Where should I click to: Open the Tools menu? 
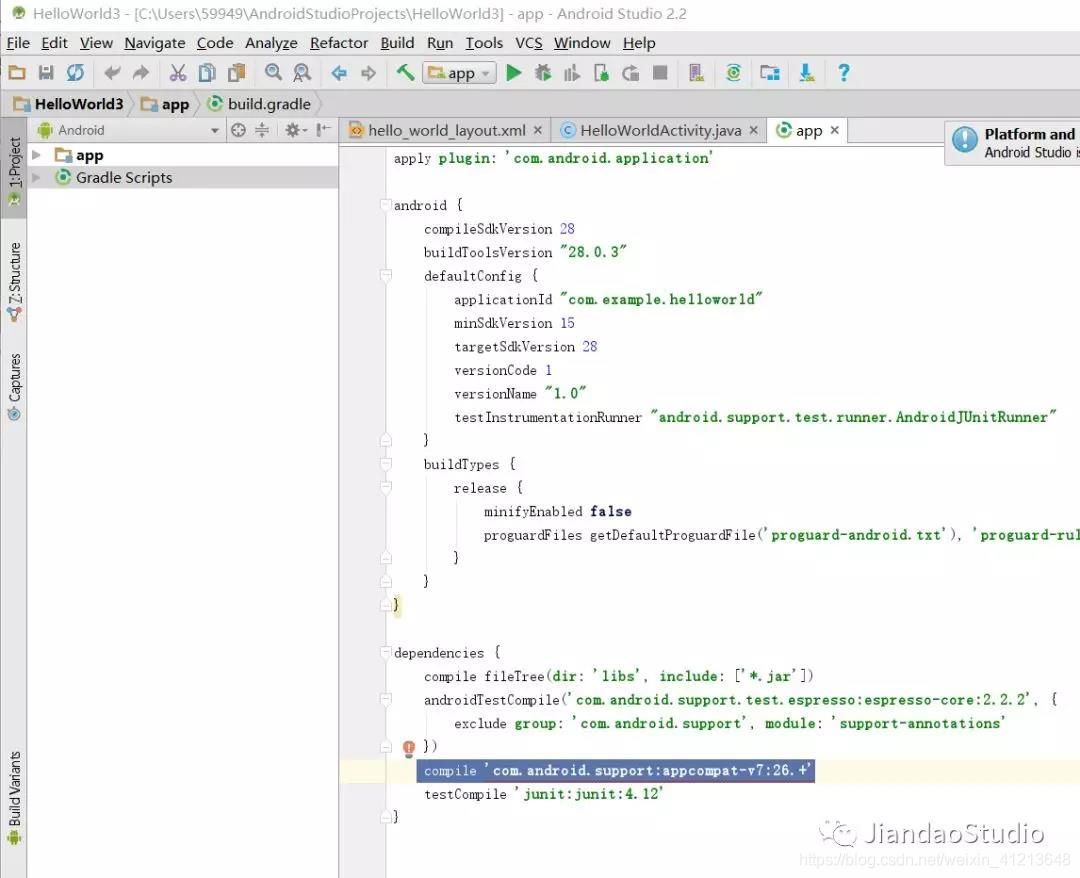pyautogui.click(x=484, y=43)
